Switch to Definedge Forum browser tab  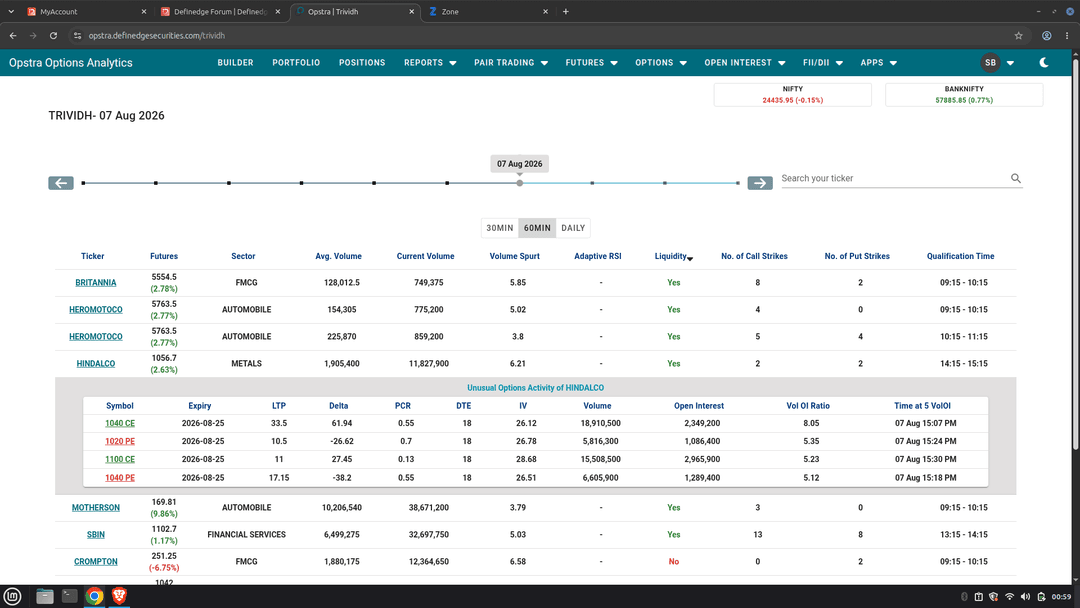coord(220,12)
